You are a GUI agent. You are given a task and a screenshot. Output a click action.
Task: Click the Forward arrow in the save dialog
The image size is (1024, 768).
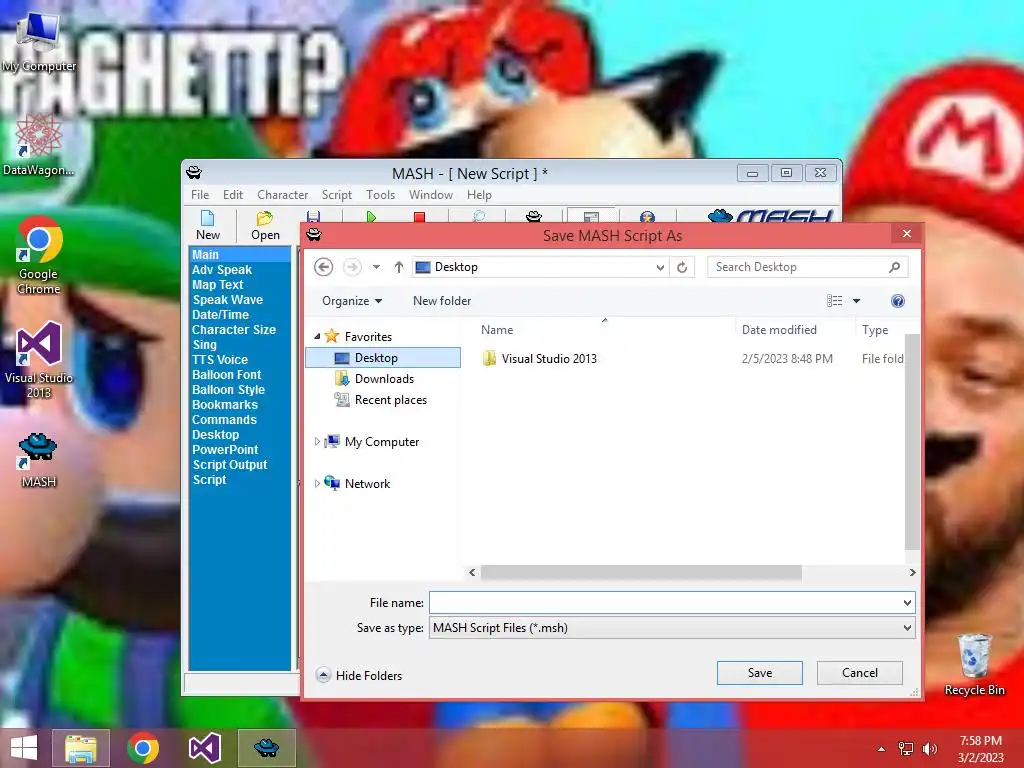click(x=352, y=267)
